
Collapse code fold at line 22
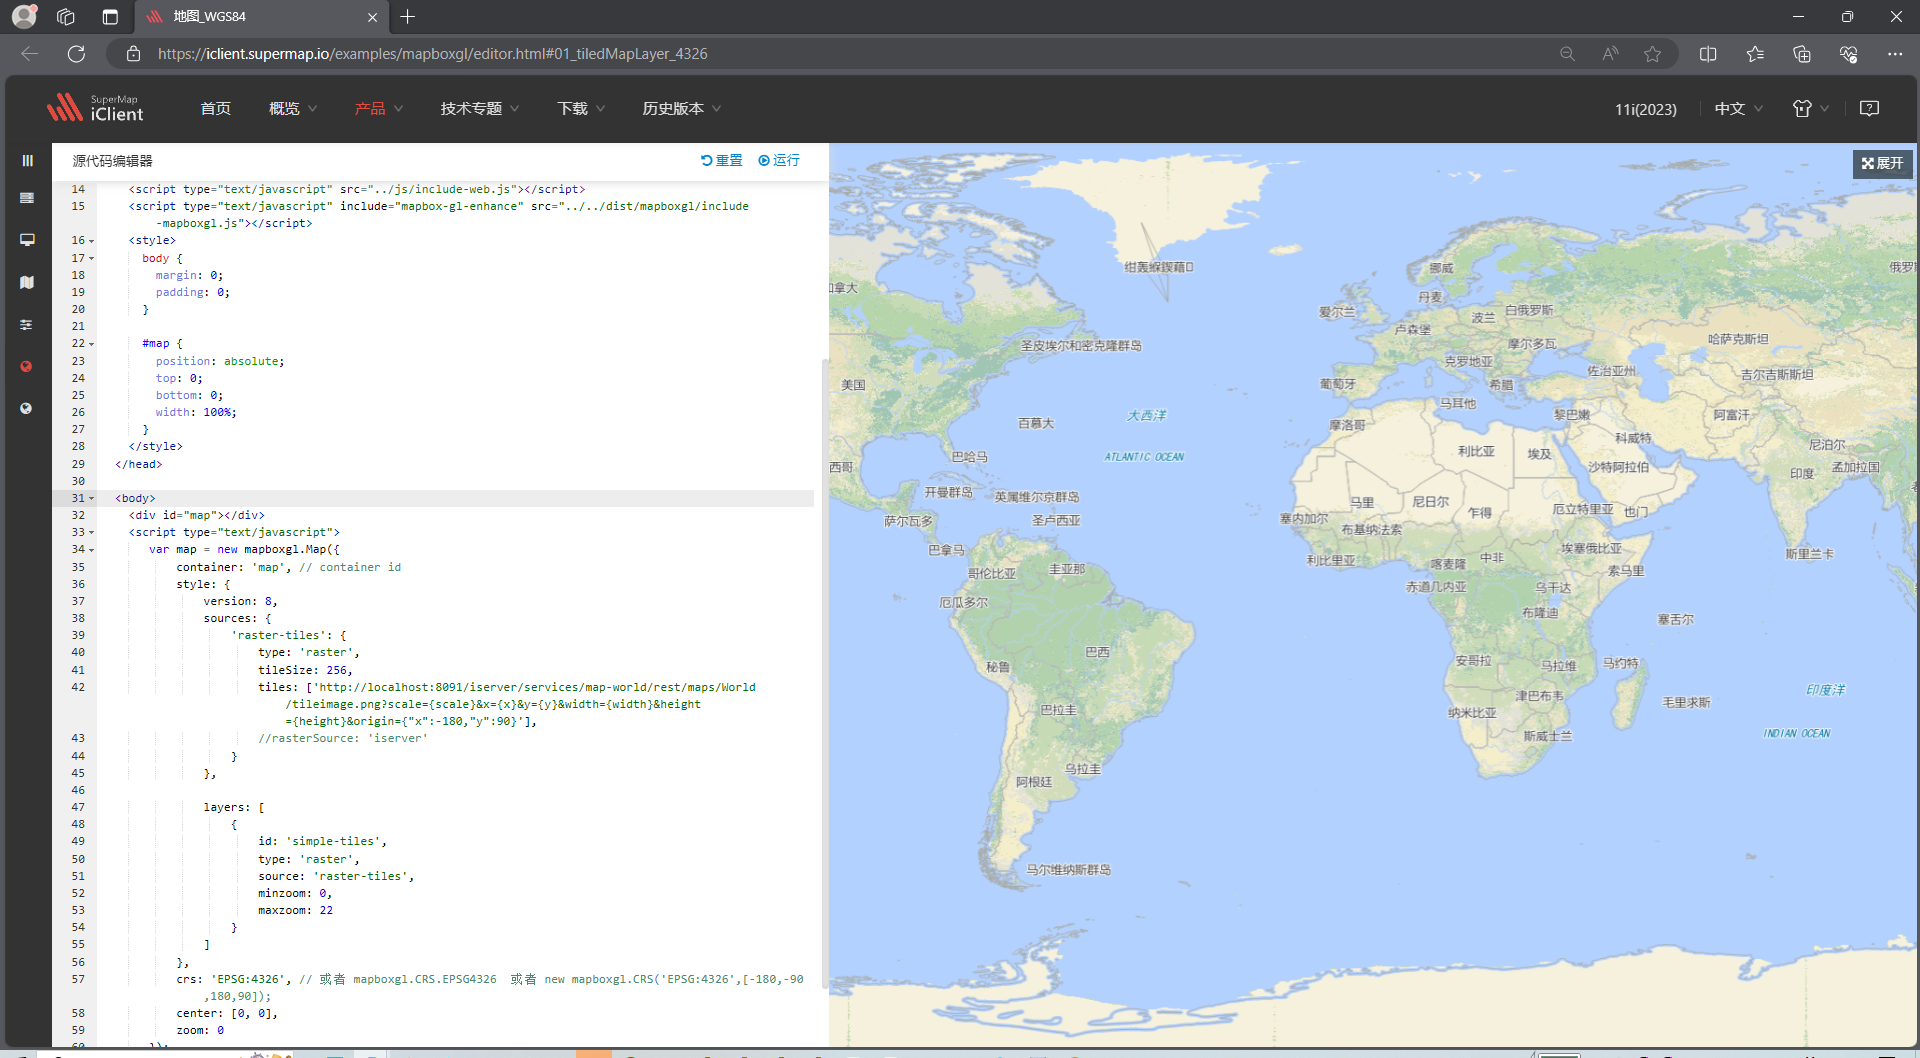pos(92,344)
